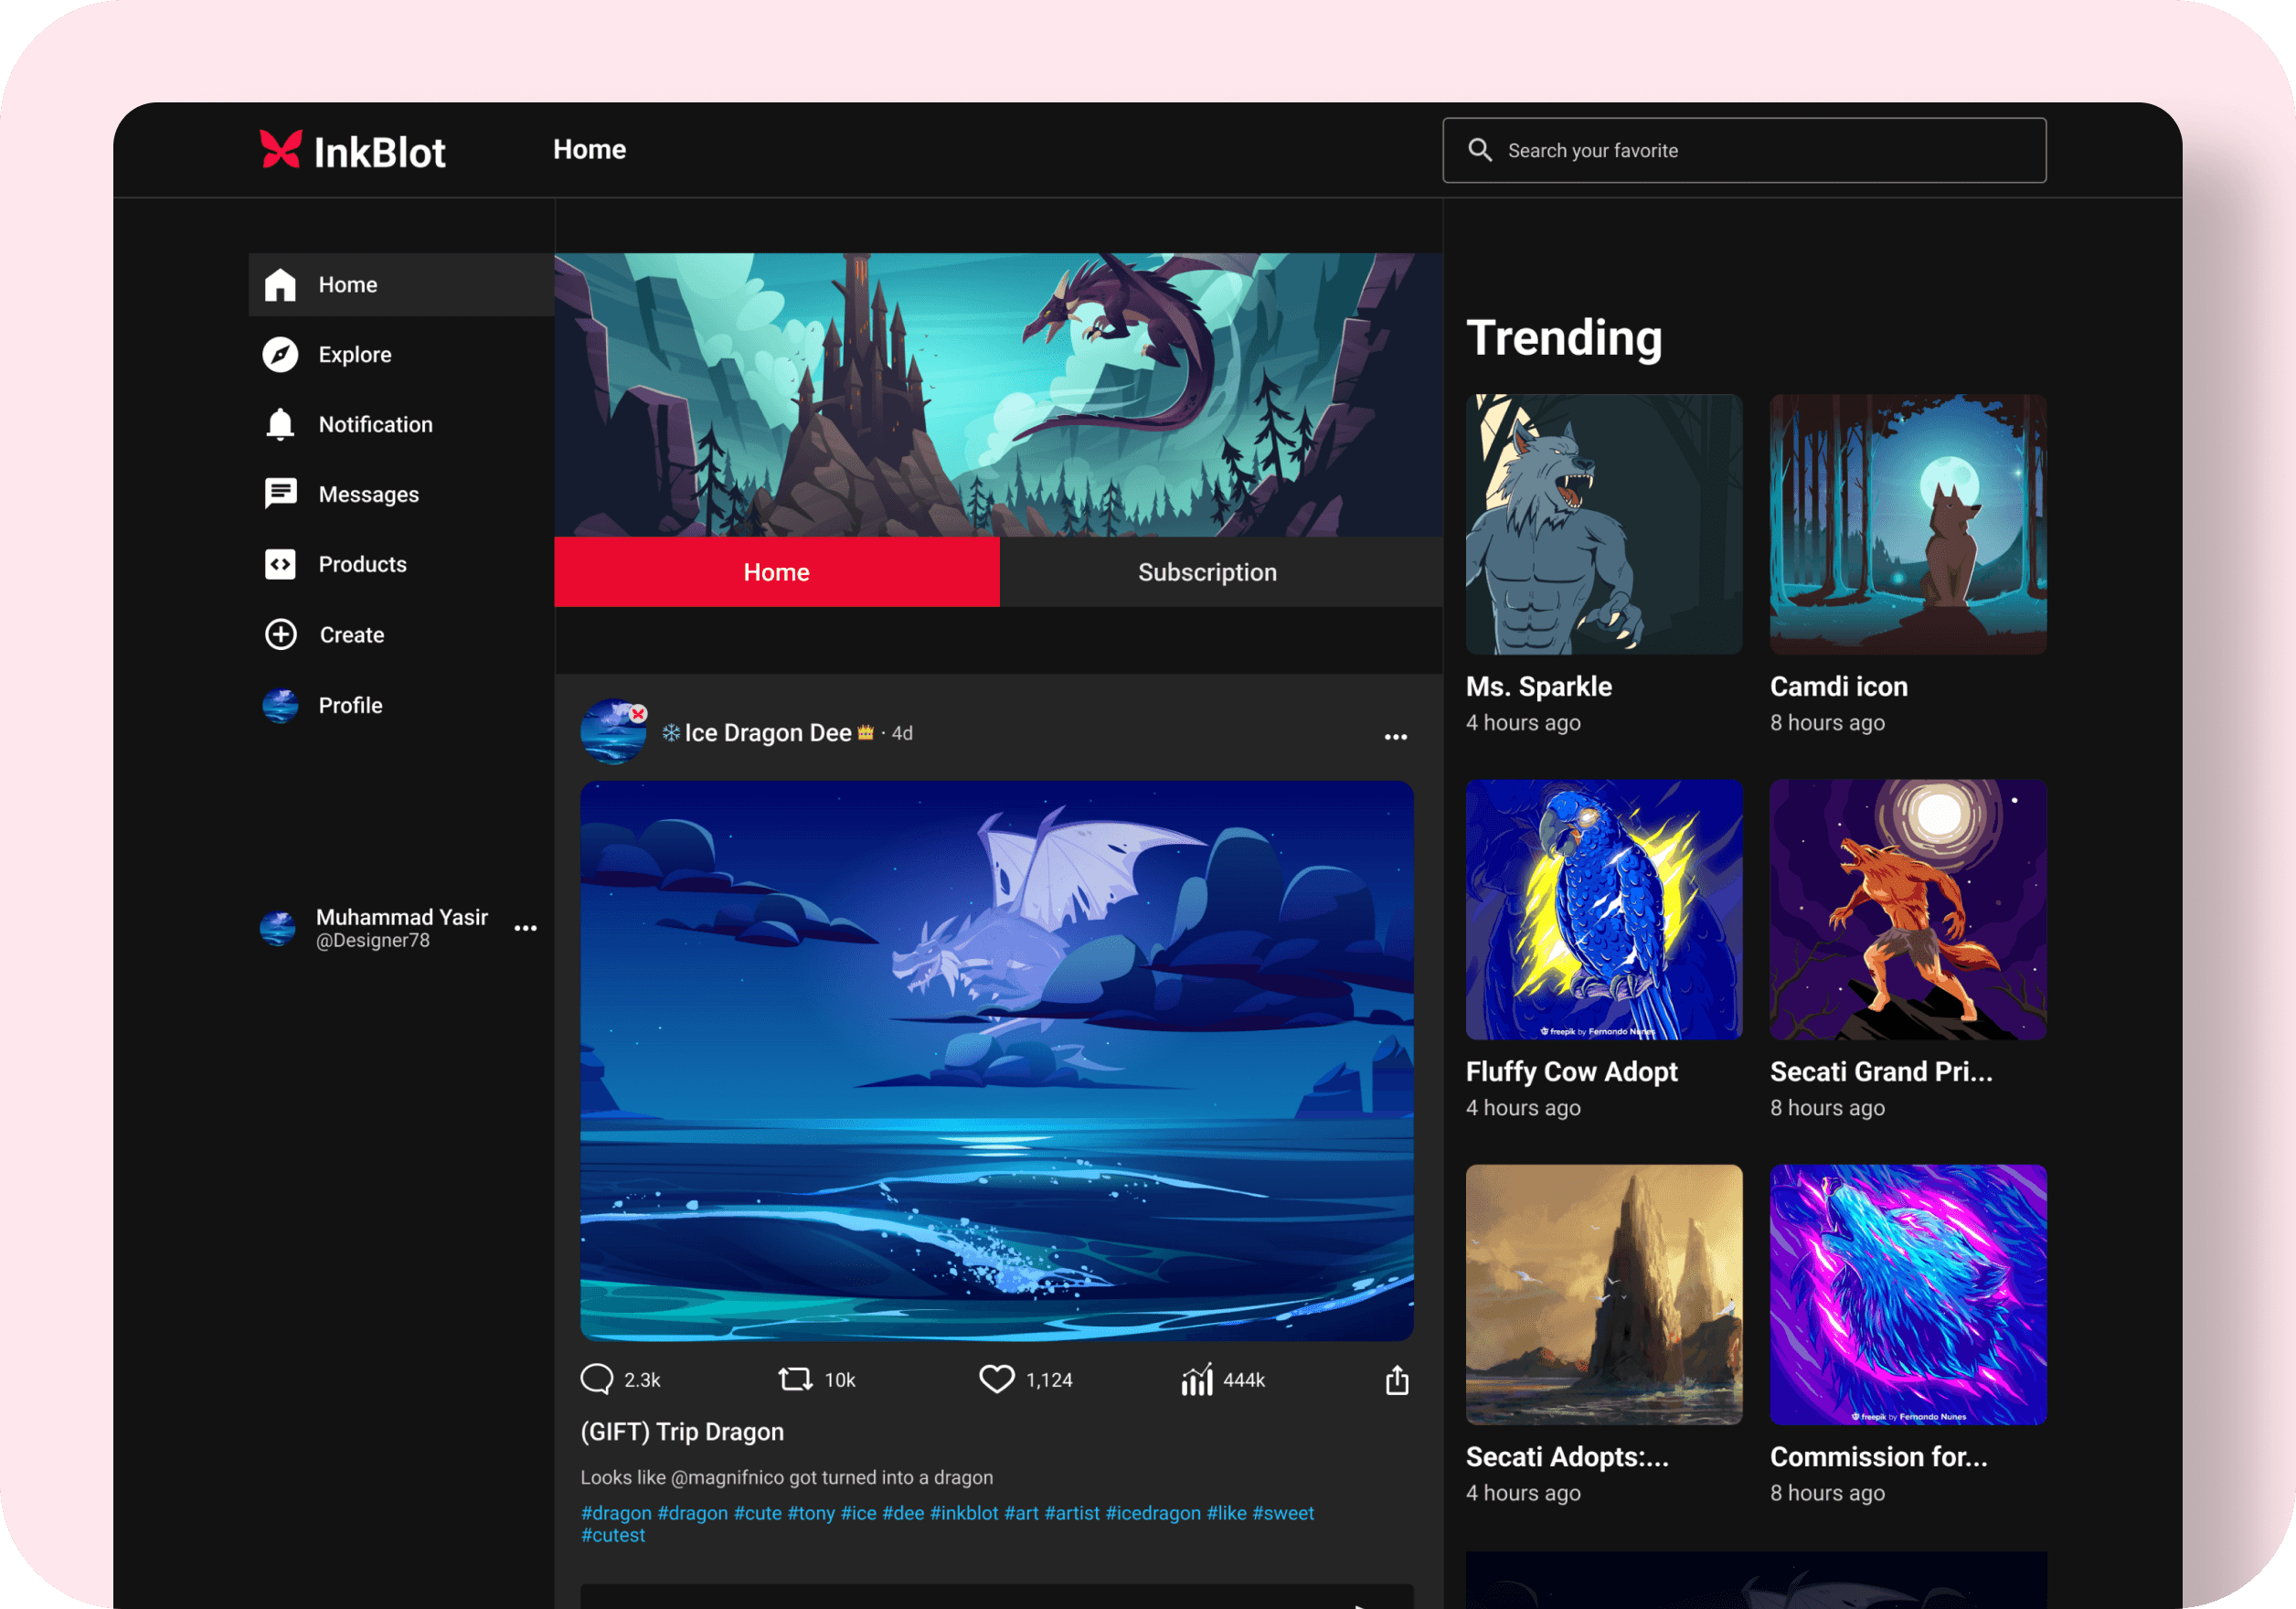Image resolution: width=2296 pixels, height=1609 pixels.
Task: Click the #sweet hashtag
Action: 1283,1513
